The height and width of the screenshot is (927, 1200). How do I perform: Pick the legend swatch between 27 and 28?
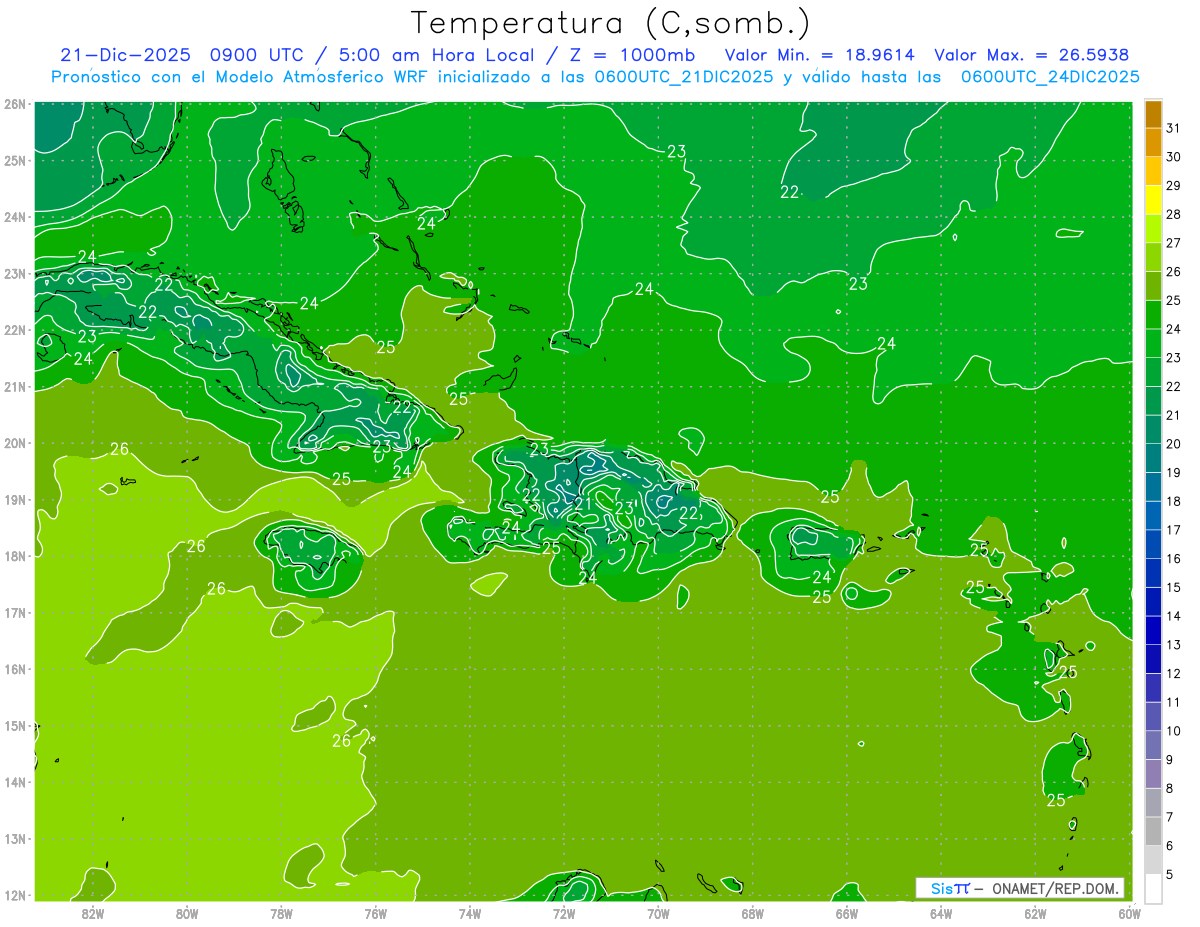[x=1154, y=229]
